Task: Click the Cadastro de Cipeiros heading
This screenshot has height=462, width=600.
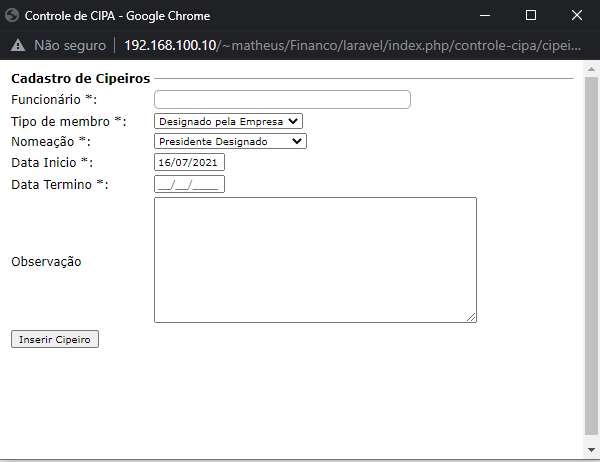Action: (x=80, y=78)
